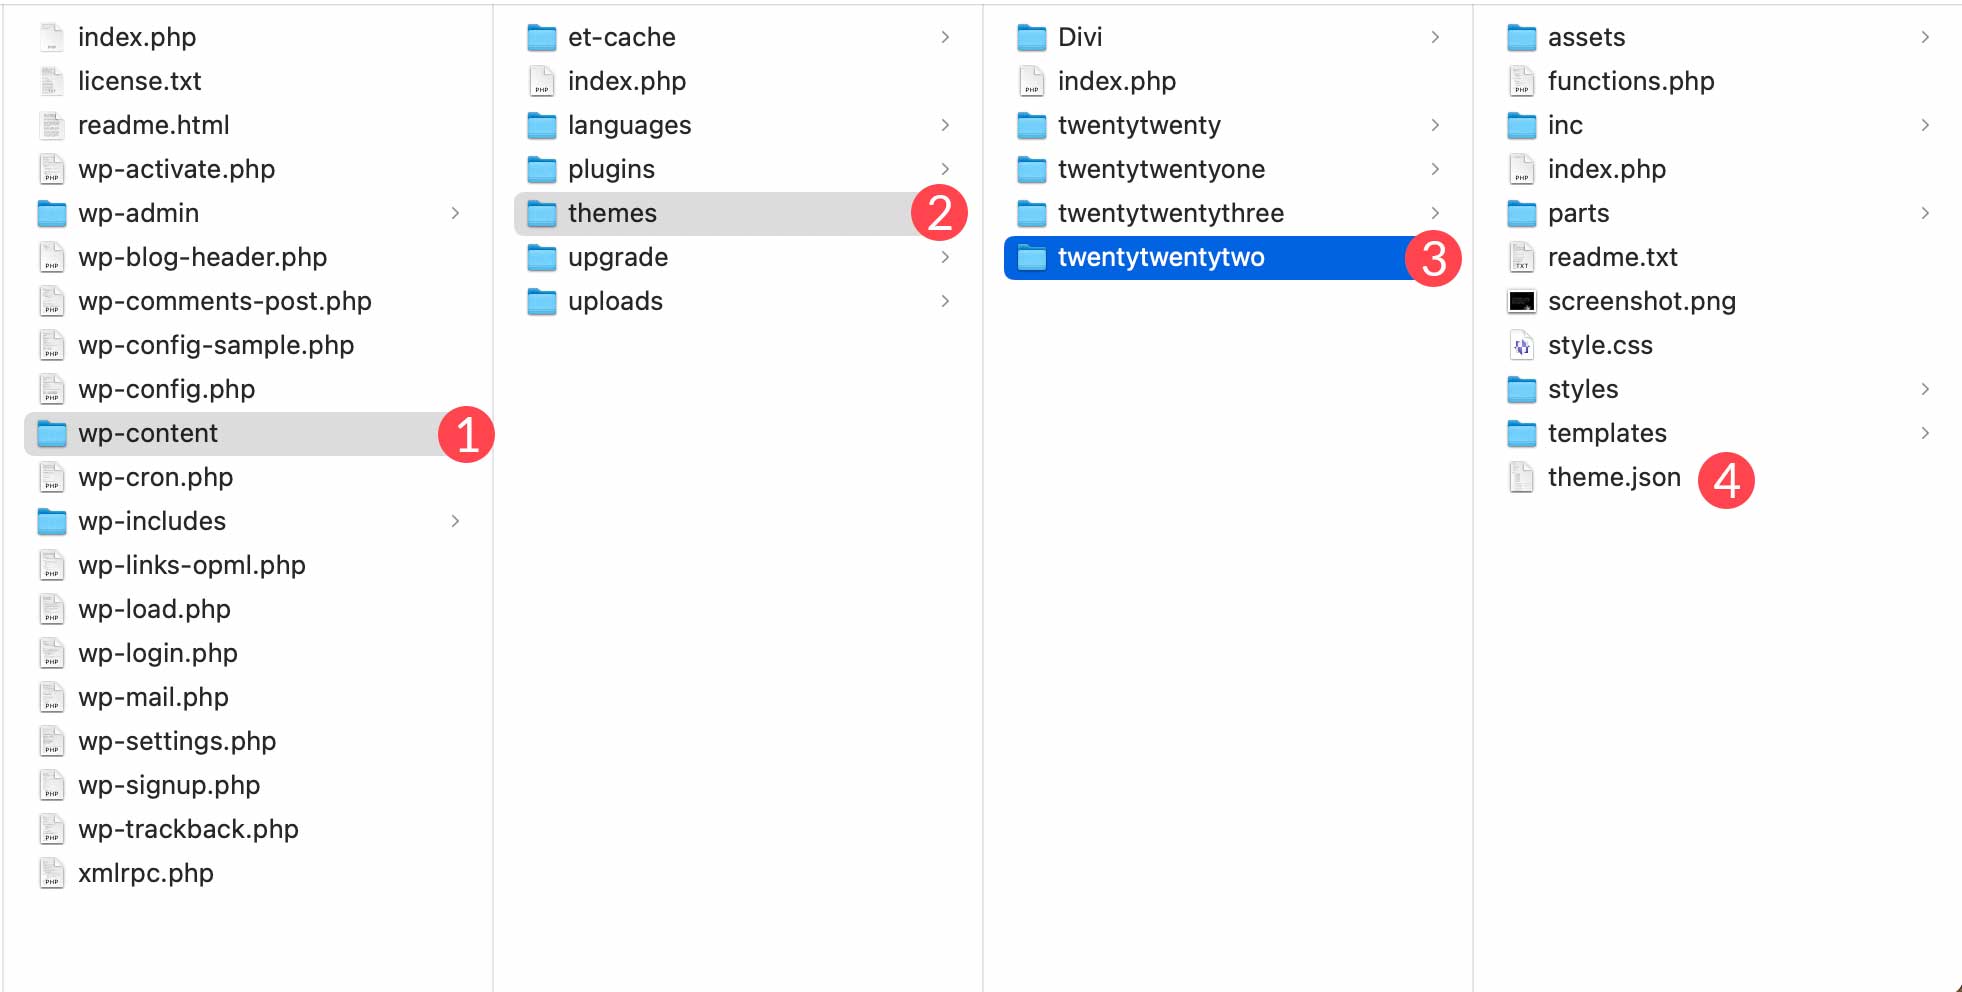Select the twentytwentyone theme folder
Screen dimensions: 1962x992
tap(1161, 169)
